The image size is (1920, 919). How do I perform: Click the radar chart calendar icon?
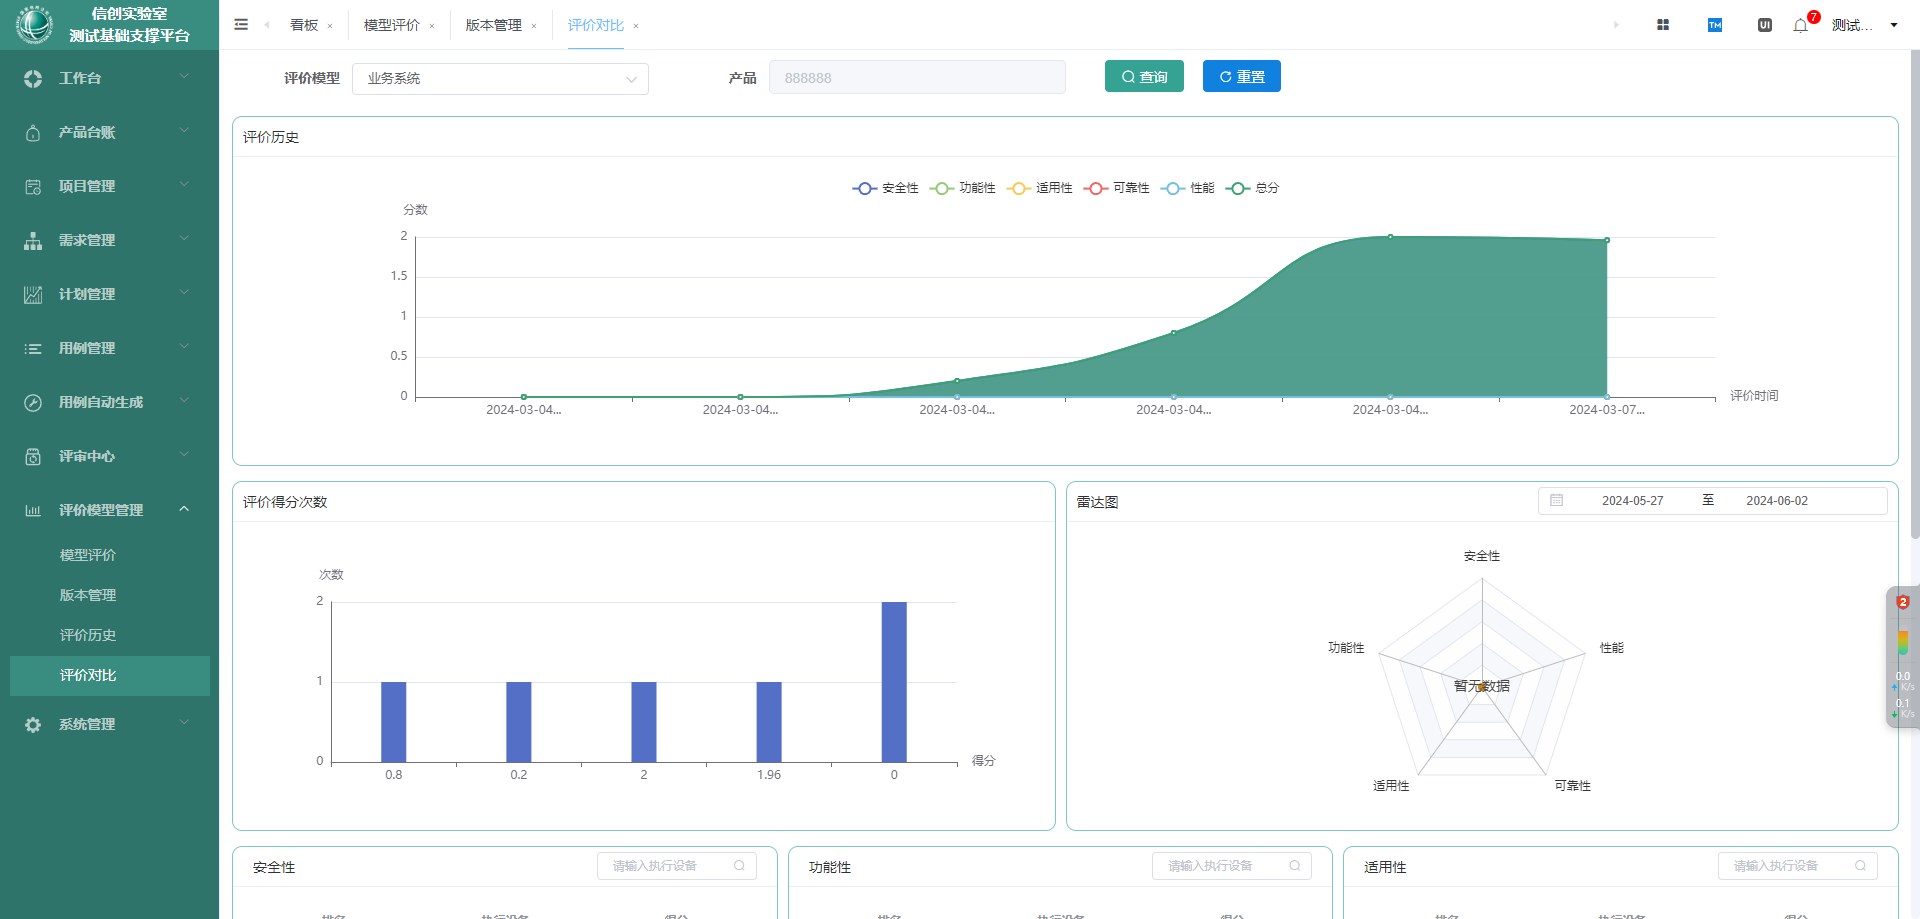tap(1556, 500)
